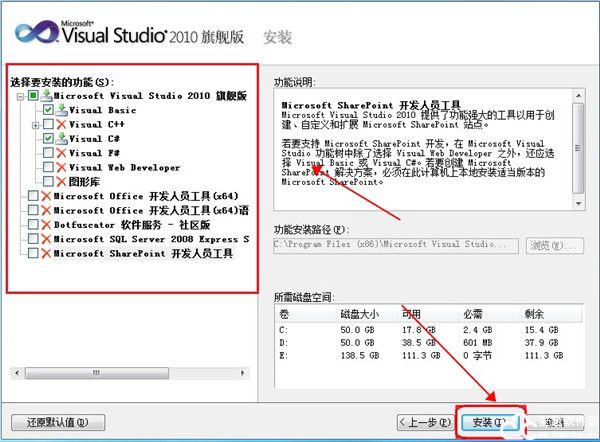Click feature description scrollbar down arrow

[578, 204]
